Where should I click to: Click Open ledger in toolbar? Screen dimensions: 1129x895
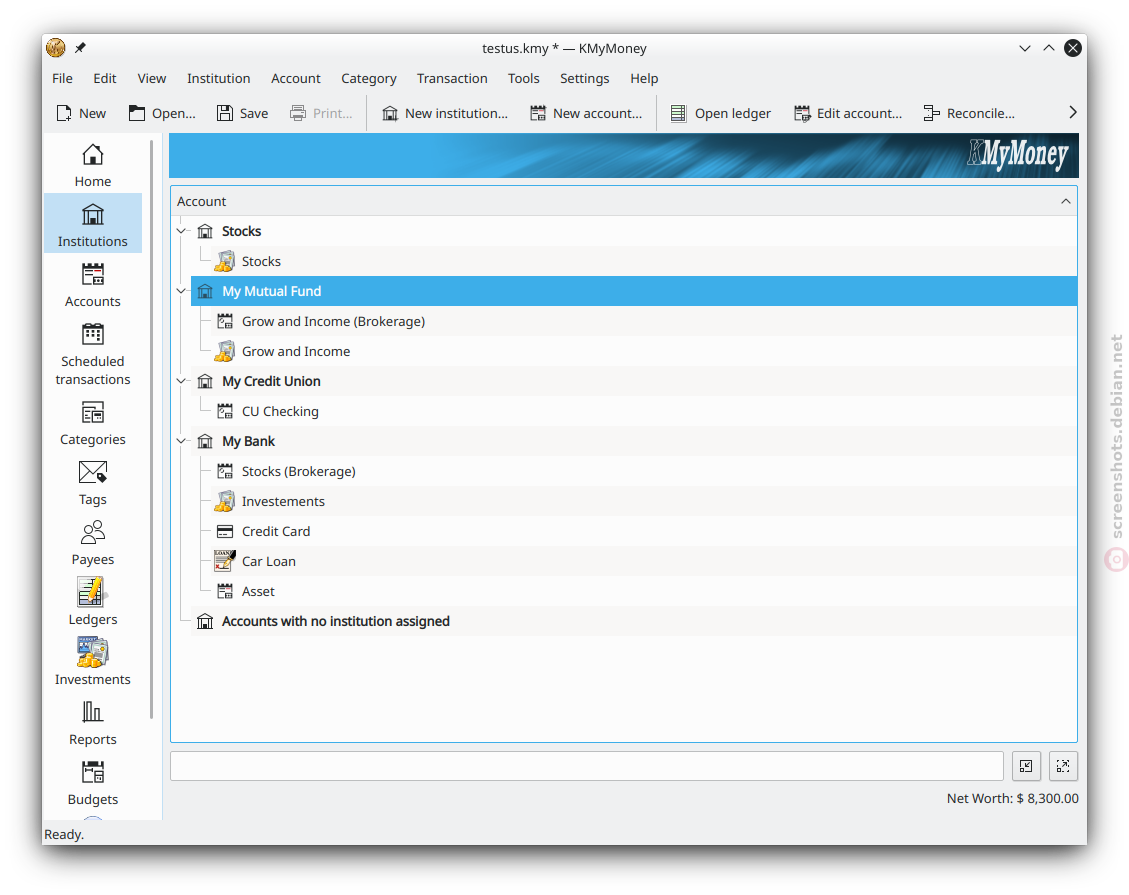pyautogui.click(x=721, y=113)
